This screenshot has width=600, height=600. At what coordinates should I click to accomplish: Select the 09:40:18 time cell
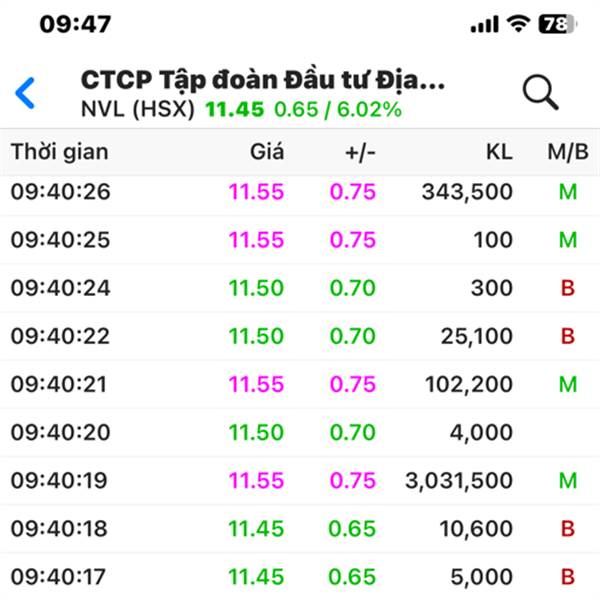pos(59,529)
